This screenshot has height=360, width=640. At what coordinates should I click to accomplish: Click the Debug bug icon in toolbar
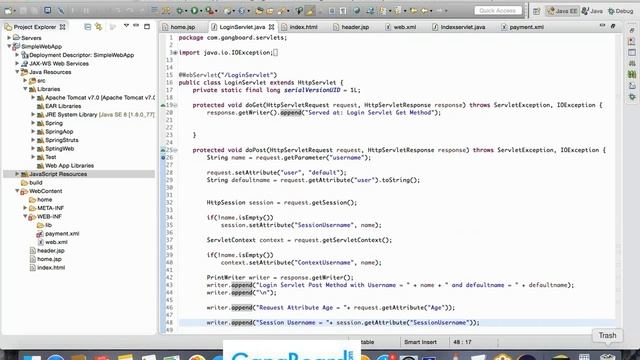(x=180, y=11)
